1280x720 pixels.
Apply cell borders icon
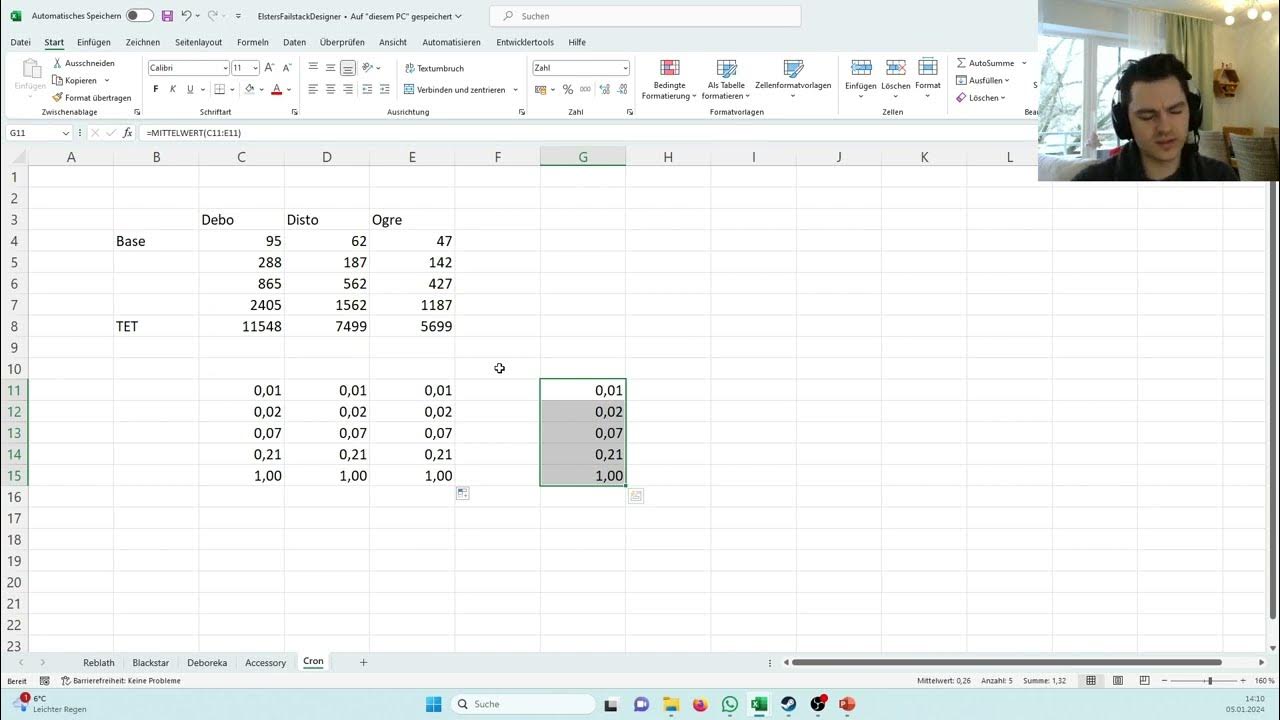point(218,89)
